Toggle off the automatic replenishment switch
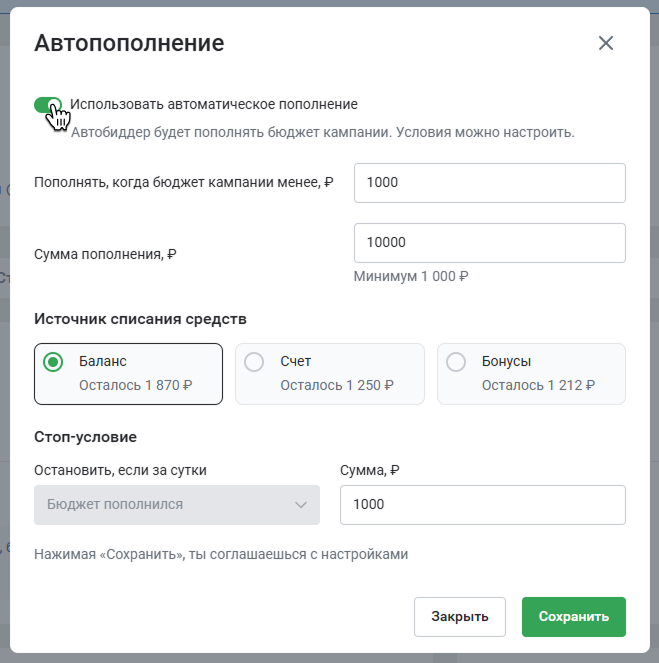This screenshot has height=663, width=659. tap(48, 104)
